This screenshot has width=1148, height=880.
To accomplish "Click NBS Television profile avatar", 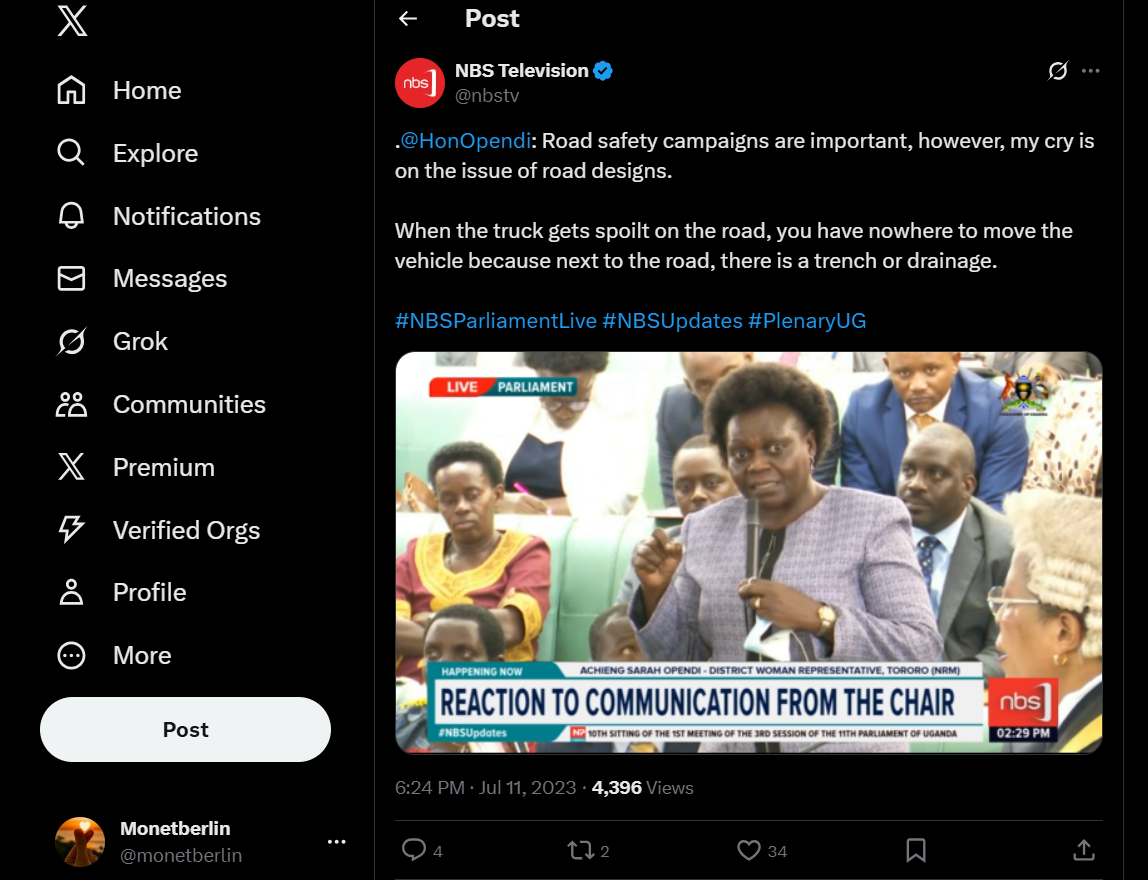I will click(x=420, y=82).
